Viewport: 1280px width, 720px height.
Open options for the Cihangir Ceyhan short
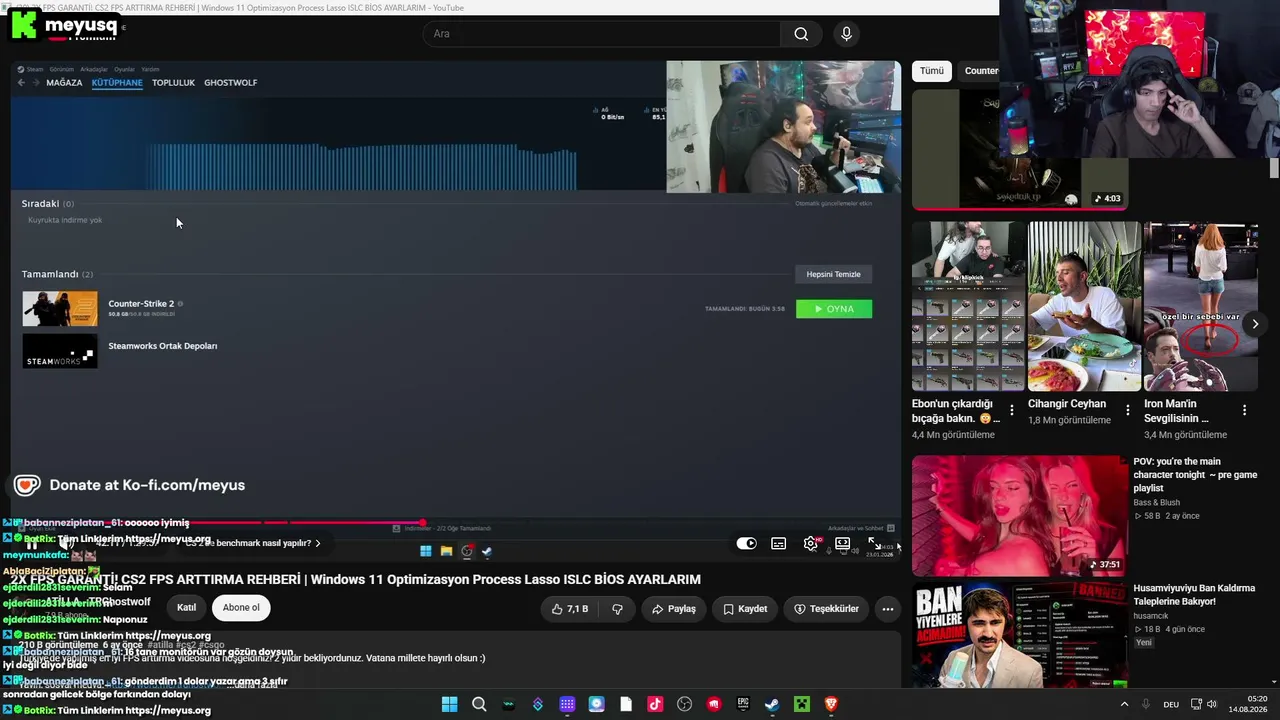1128,410
